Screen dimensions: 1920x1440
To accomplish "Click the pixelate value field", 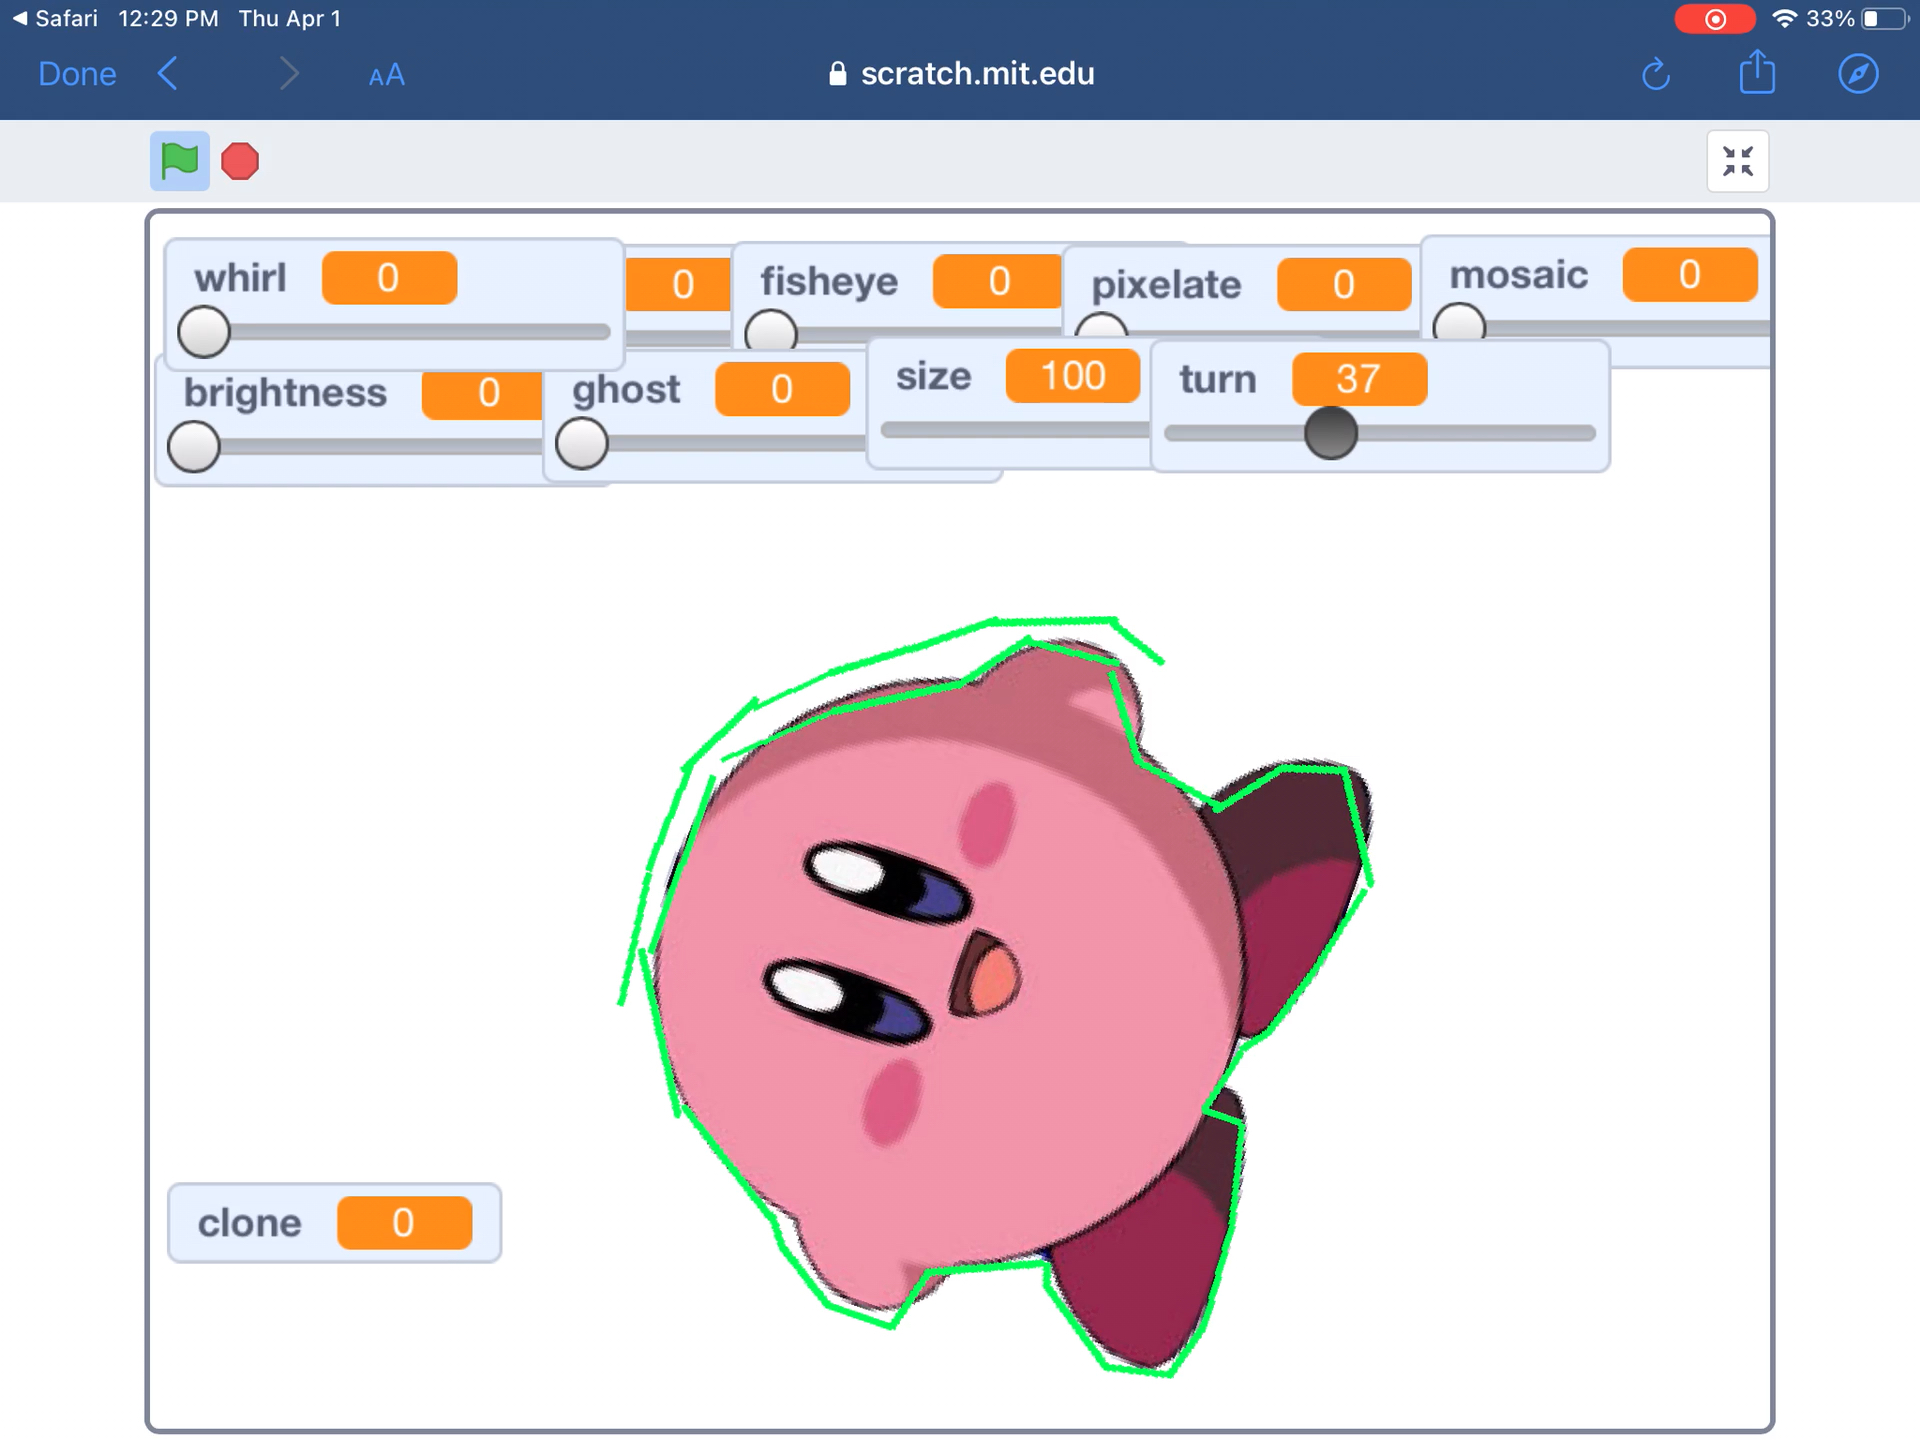I will (1339, 283).
